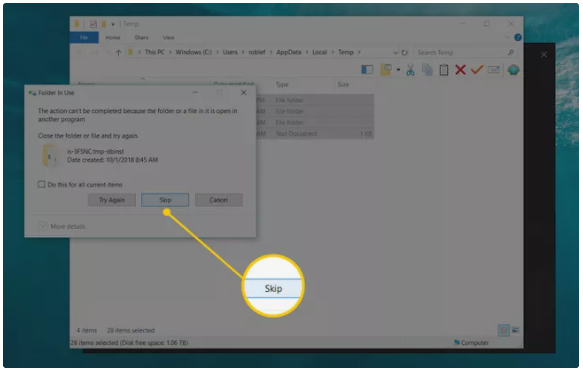
Task: Open the File menu tab
Action: [84, 38]
